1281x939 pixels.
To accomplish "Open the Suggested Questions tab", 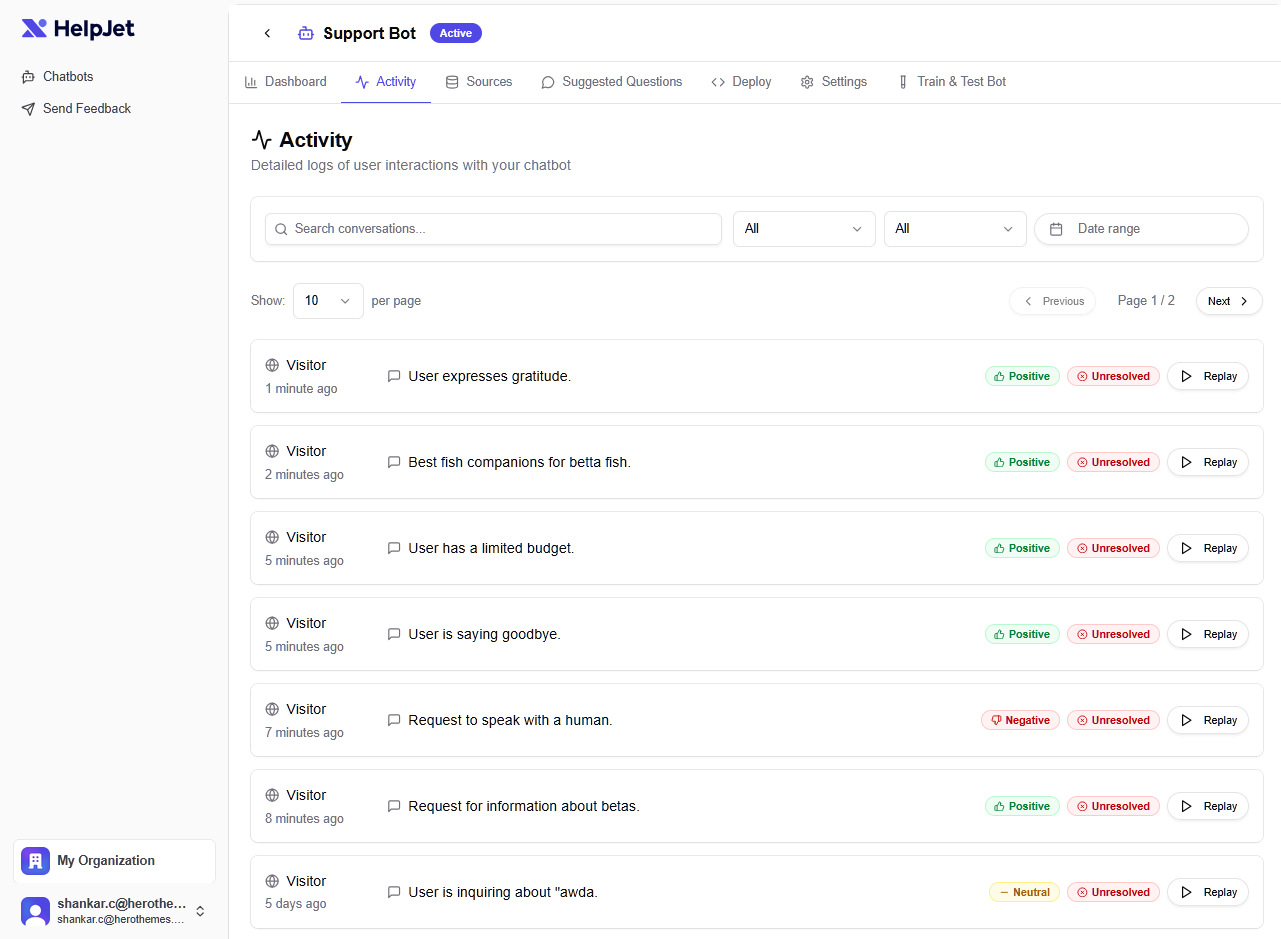I will (611, 82).
